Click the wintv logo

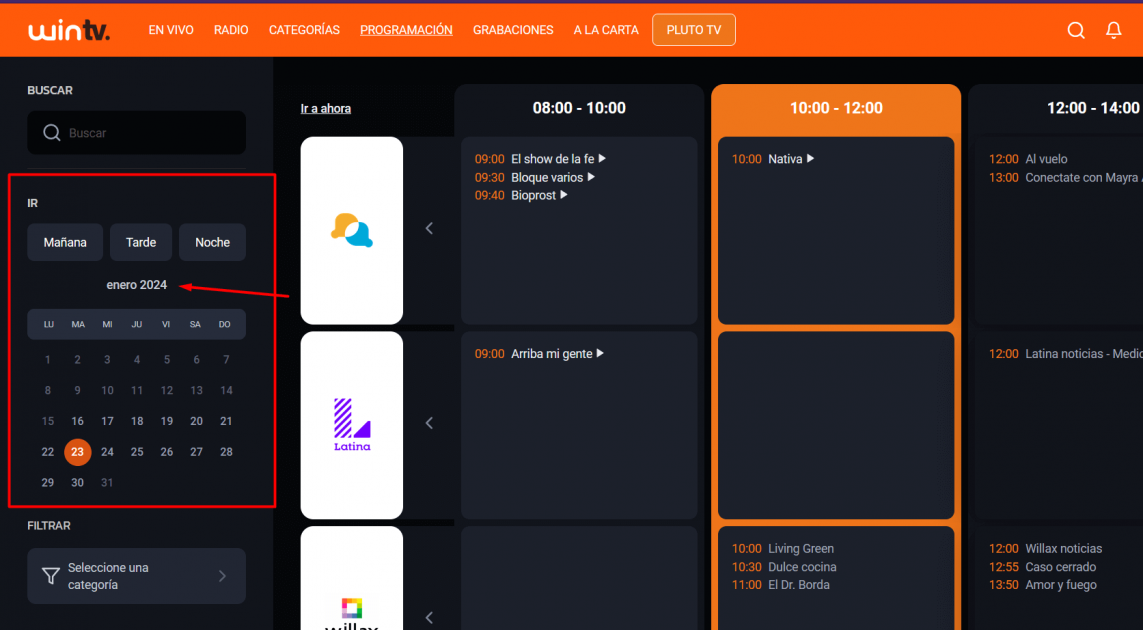click(x=69, y=29)
